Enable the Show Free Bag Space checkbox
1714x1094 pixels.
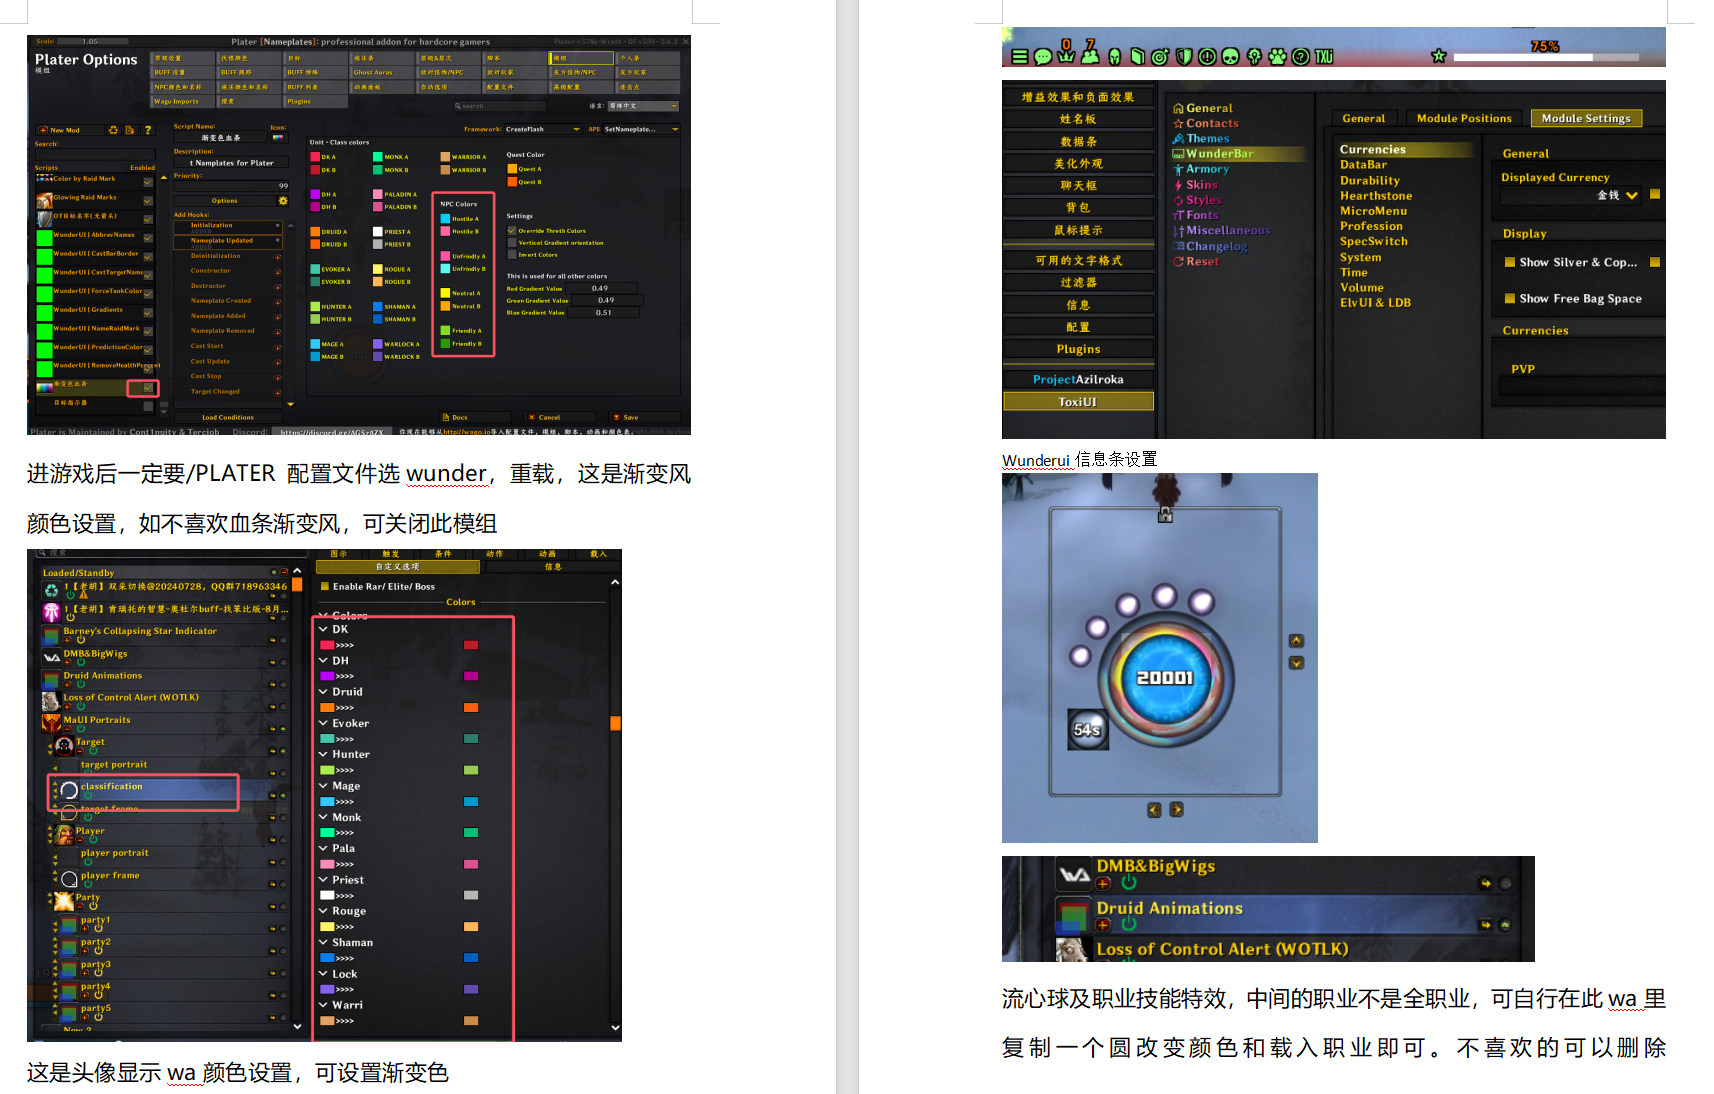tap(1509, 298)
